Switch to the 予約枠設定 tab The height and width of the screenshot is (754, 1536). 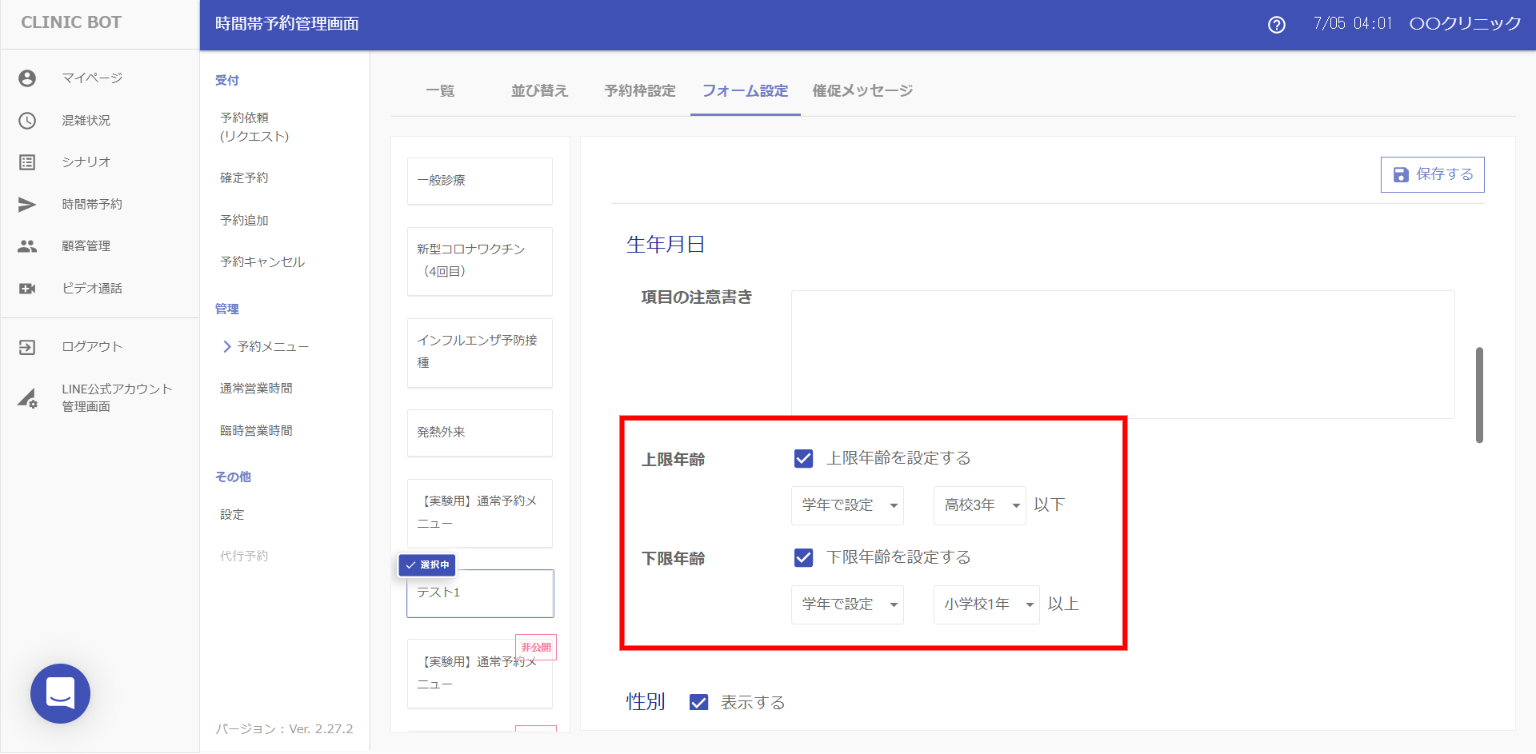click(640, 91)
